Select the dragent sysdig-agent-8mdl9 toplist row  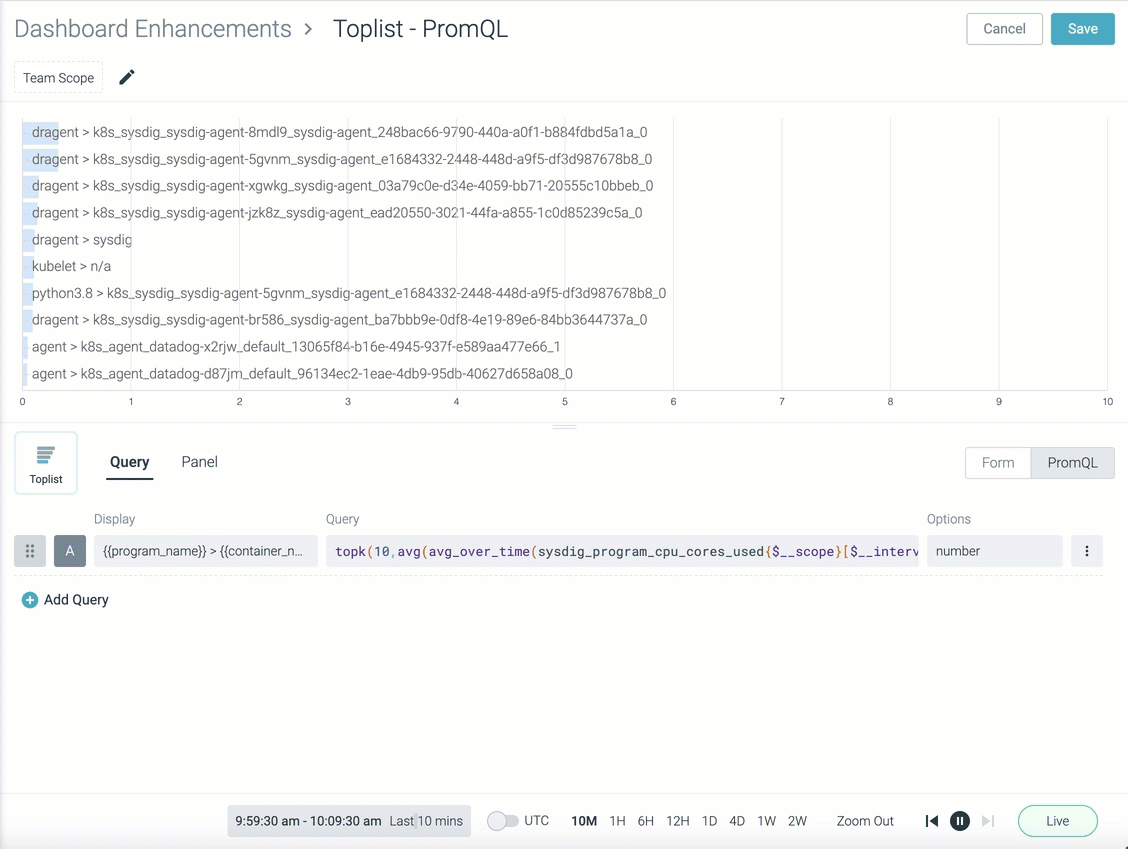coord(340,132)
